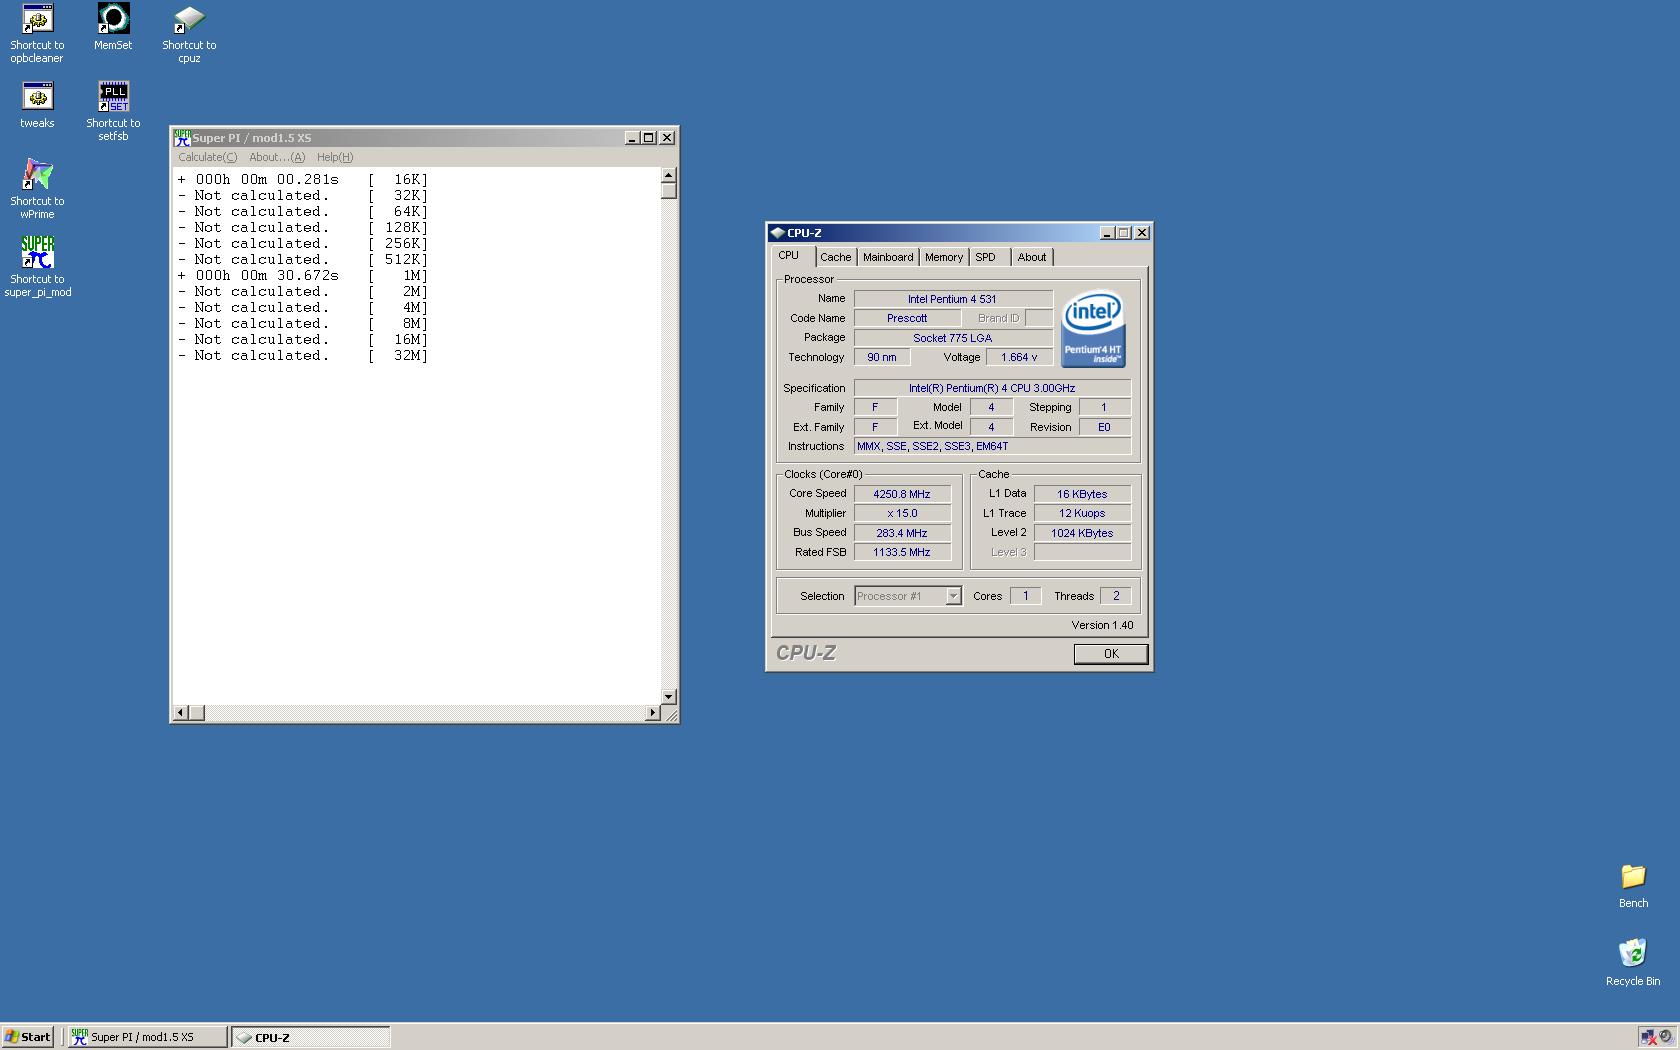Click the Name field Intel Pentium 4 531
The width and height of the screenshot is (1680, 1050).
click(953, 299)
